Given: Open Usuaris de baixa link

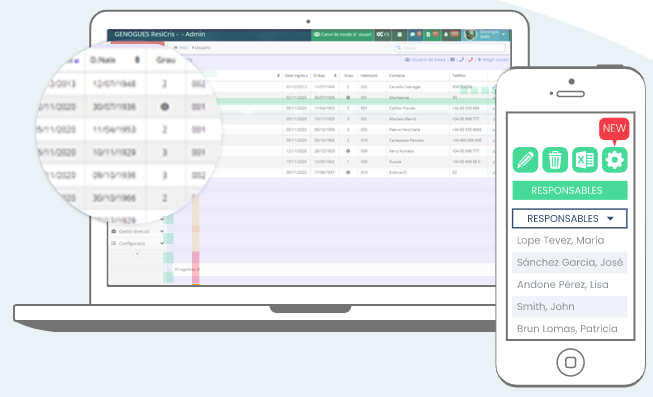Looking at the screenshot, I should point(425,60).
